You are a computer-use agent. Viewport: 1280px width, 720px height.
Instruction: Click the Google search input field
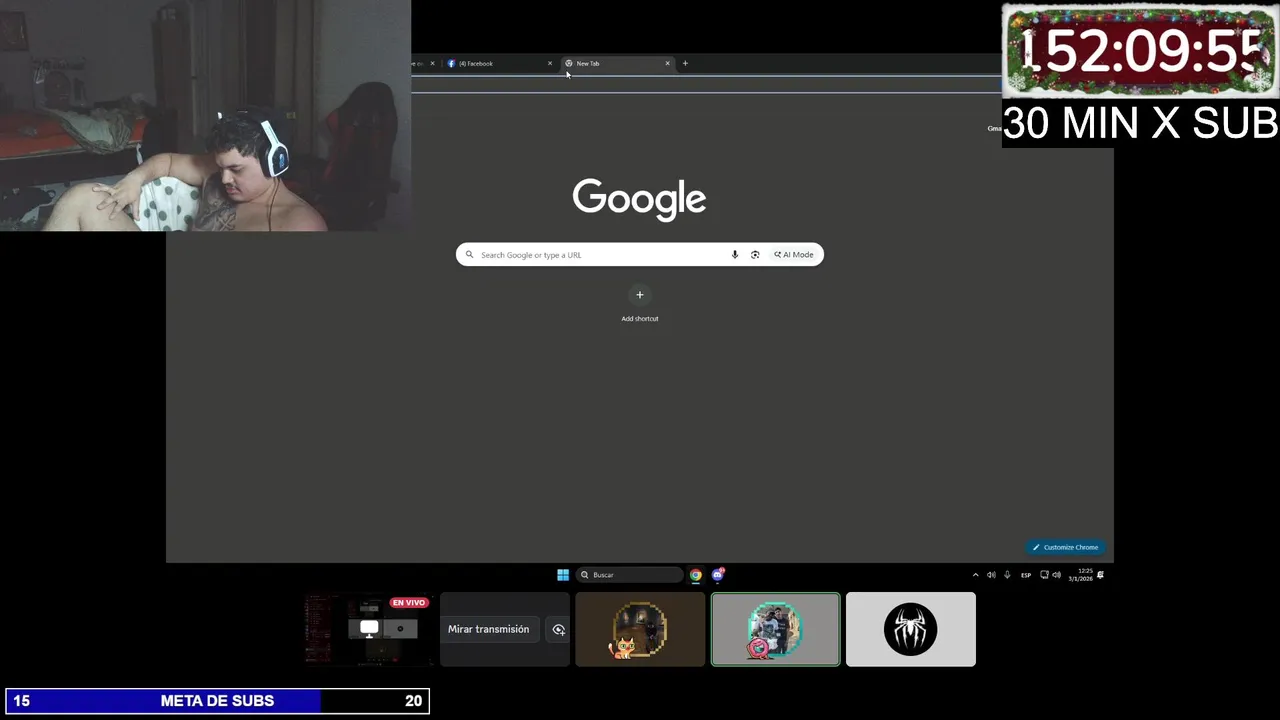[640, 255]
